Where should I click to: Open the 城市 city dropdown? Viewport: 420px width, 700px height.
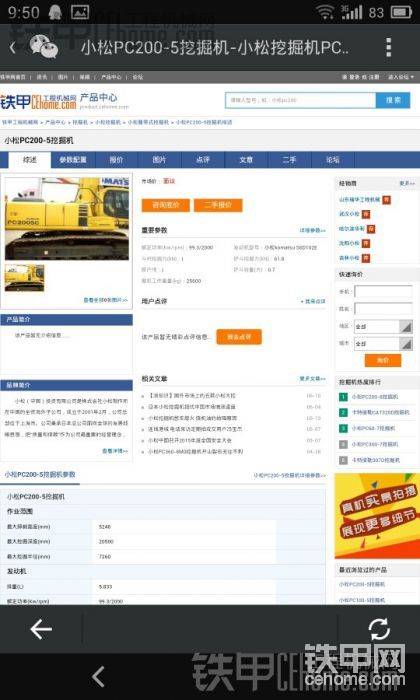click(383, 344)
